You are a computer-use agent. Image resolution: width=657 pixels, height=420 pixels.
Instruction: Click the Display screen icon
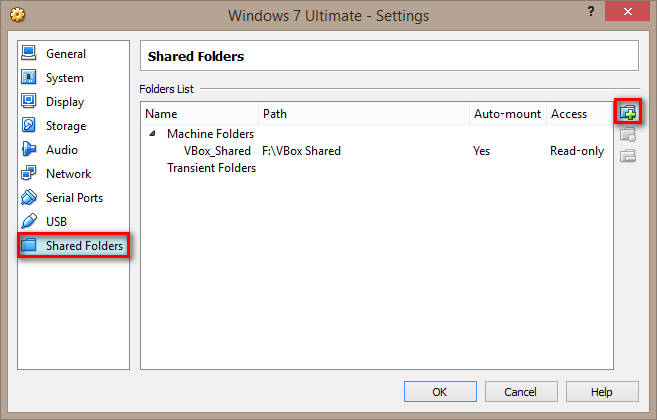coord(28,101)
